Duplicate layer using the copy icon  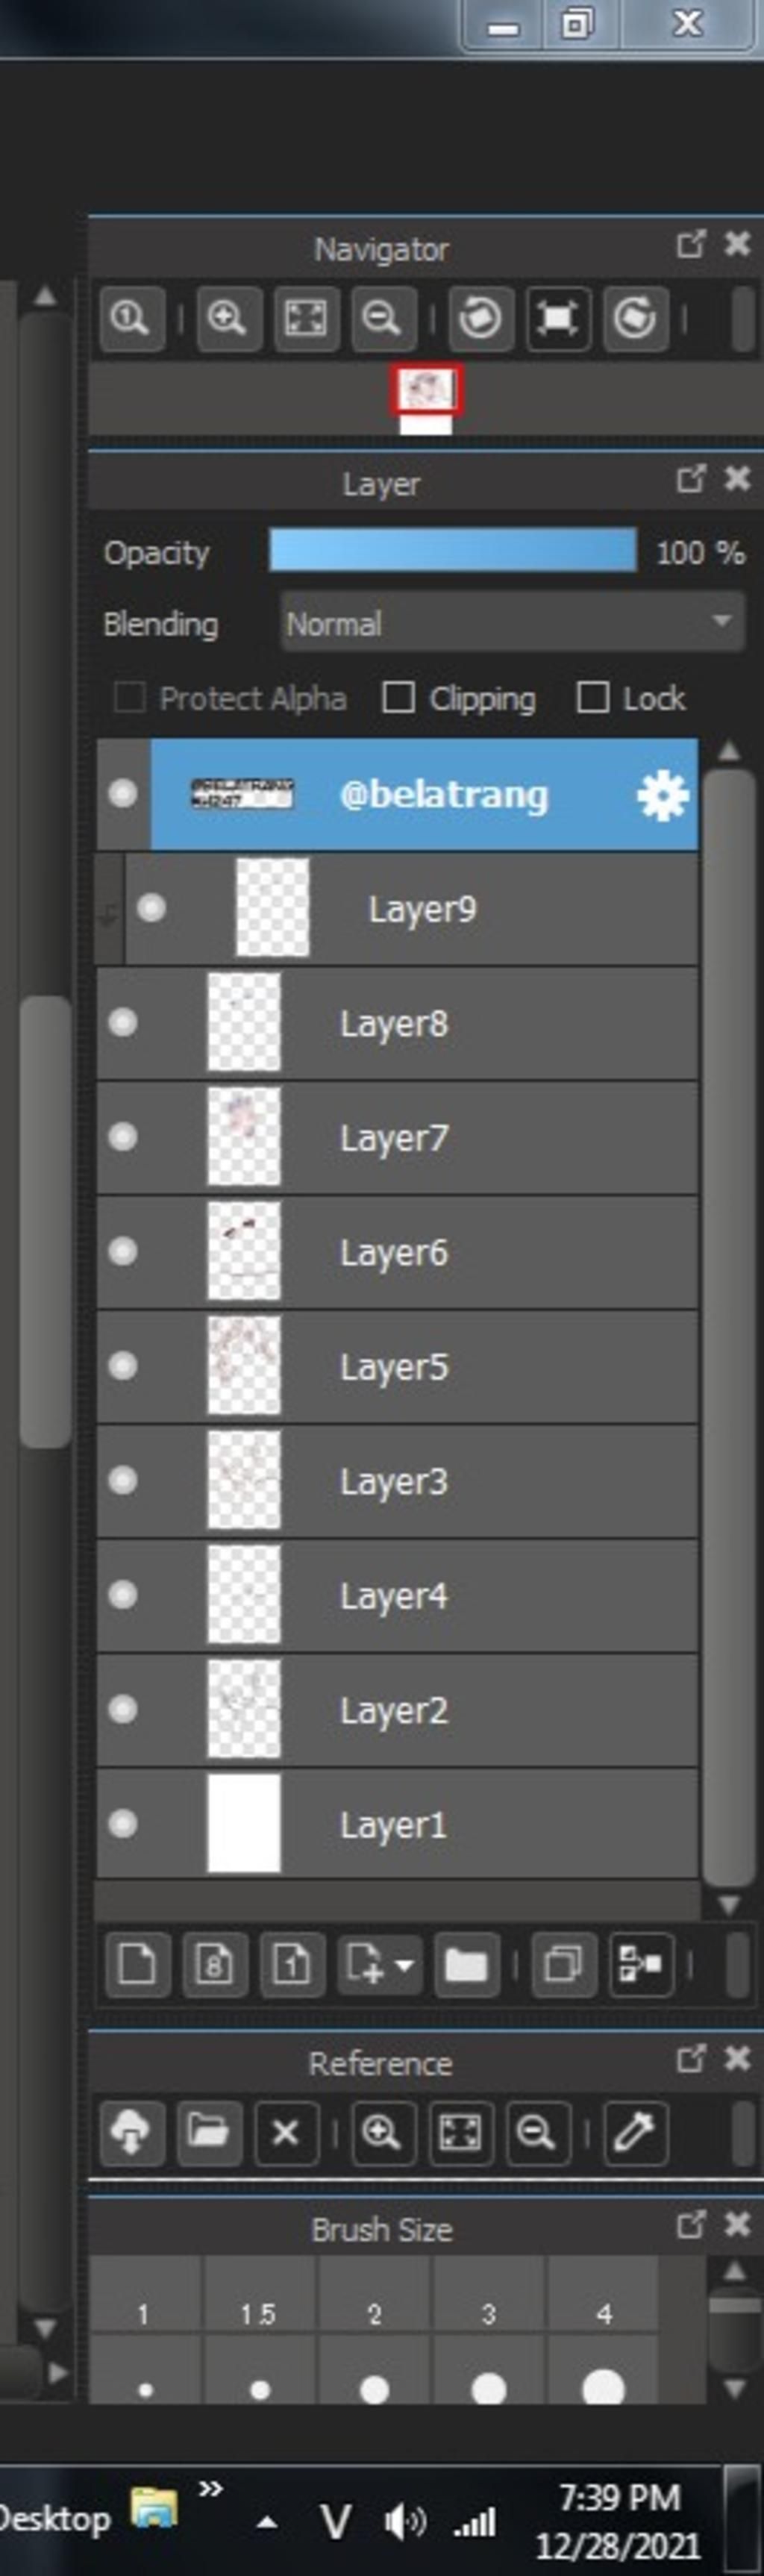tap(563, 1965)
